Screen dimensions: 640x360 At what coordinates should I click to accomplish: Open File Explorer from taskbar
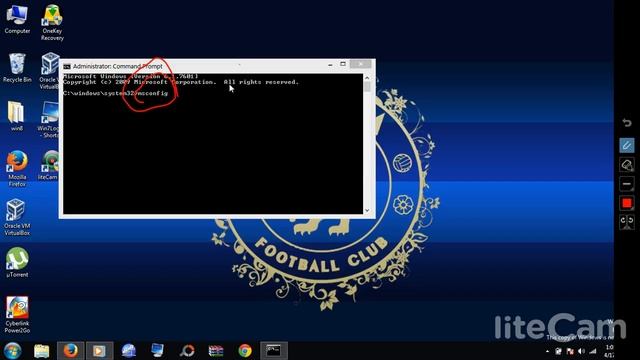point(42,351)
